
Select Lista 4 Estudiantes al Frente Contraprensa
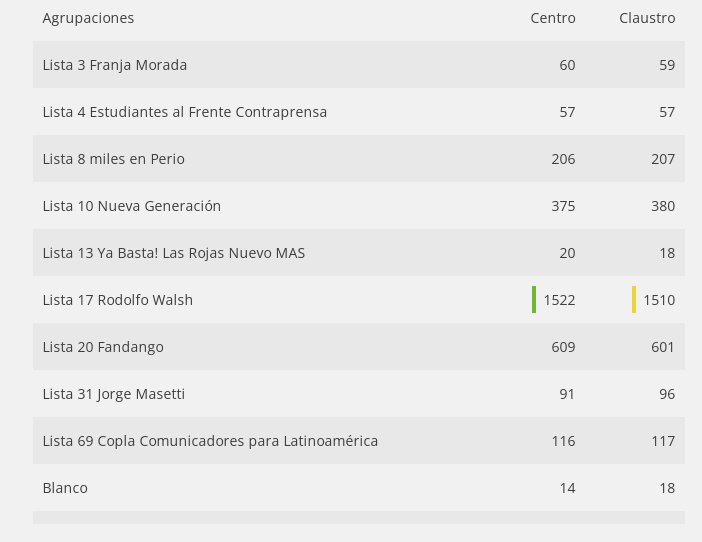point(184,112)
